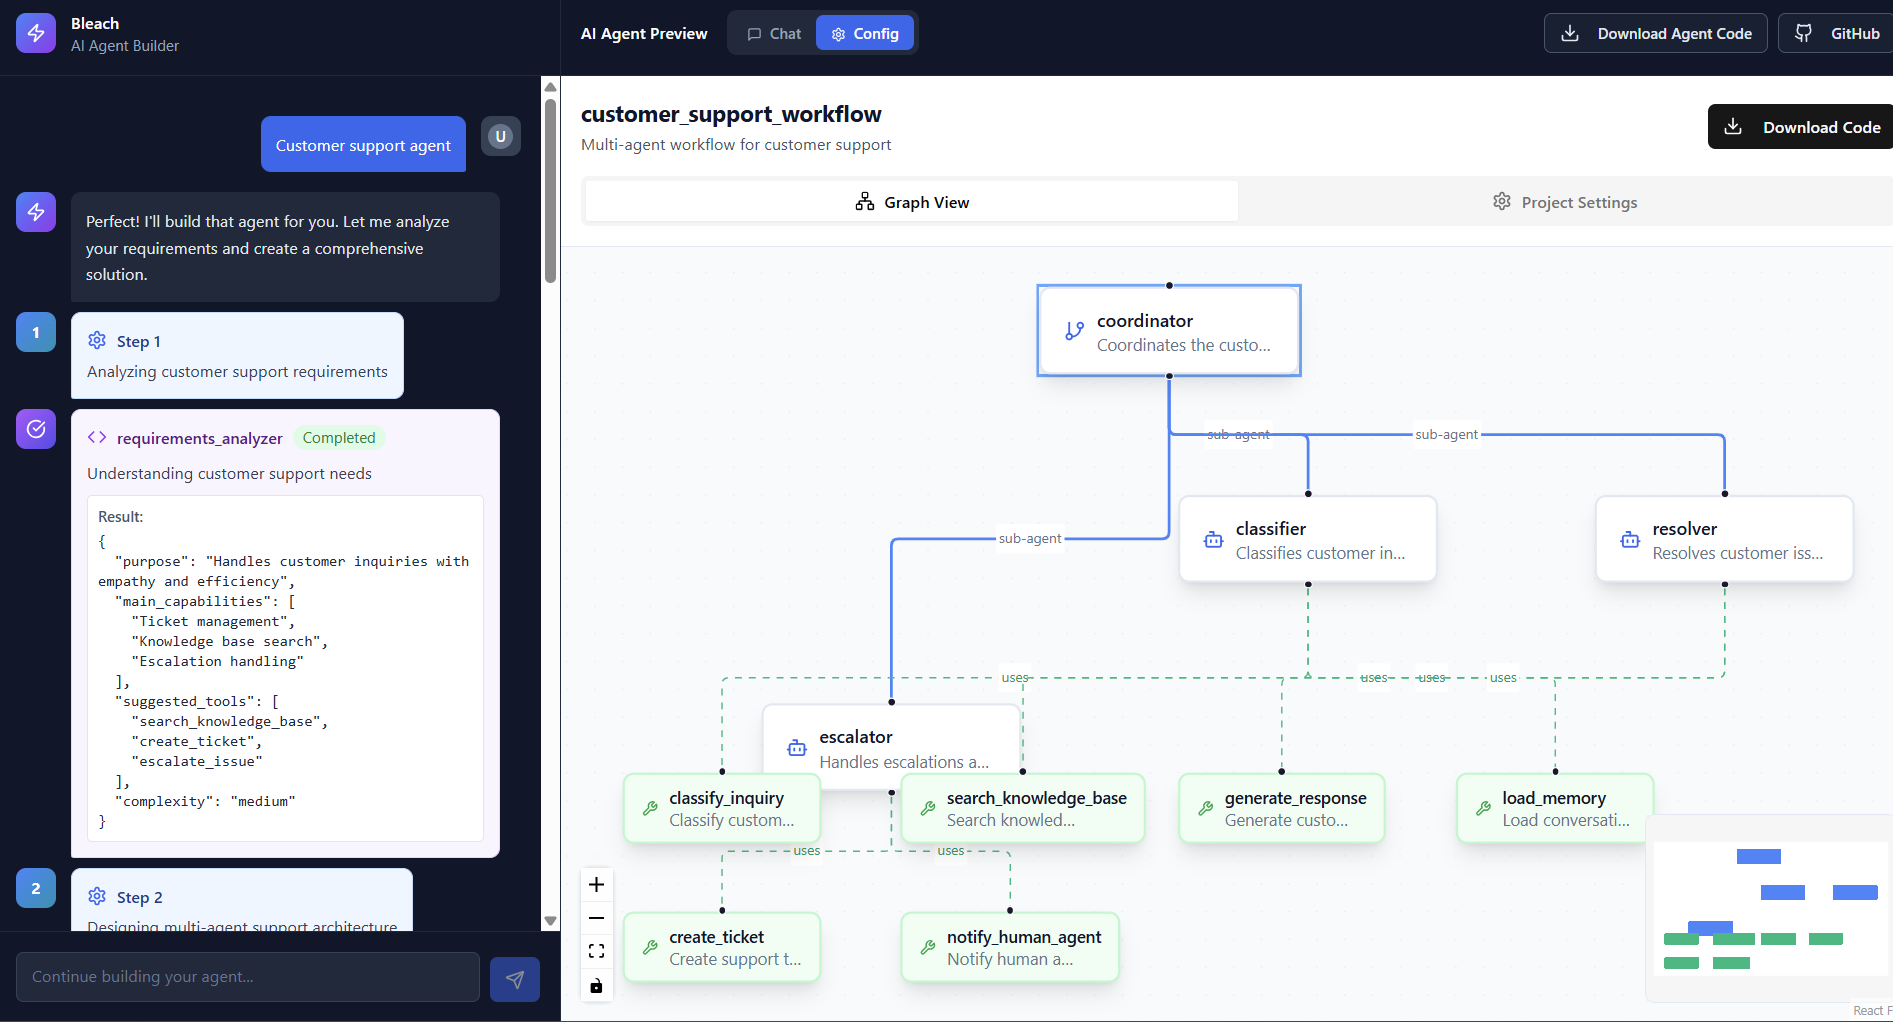Click the chat panel scrollbar thumb

click(x=550, y=190)
